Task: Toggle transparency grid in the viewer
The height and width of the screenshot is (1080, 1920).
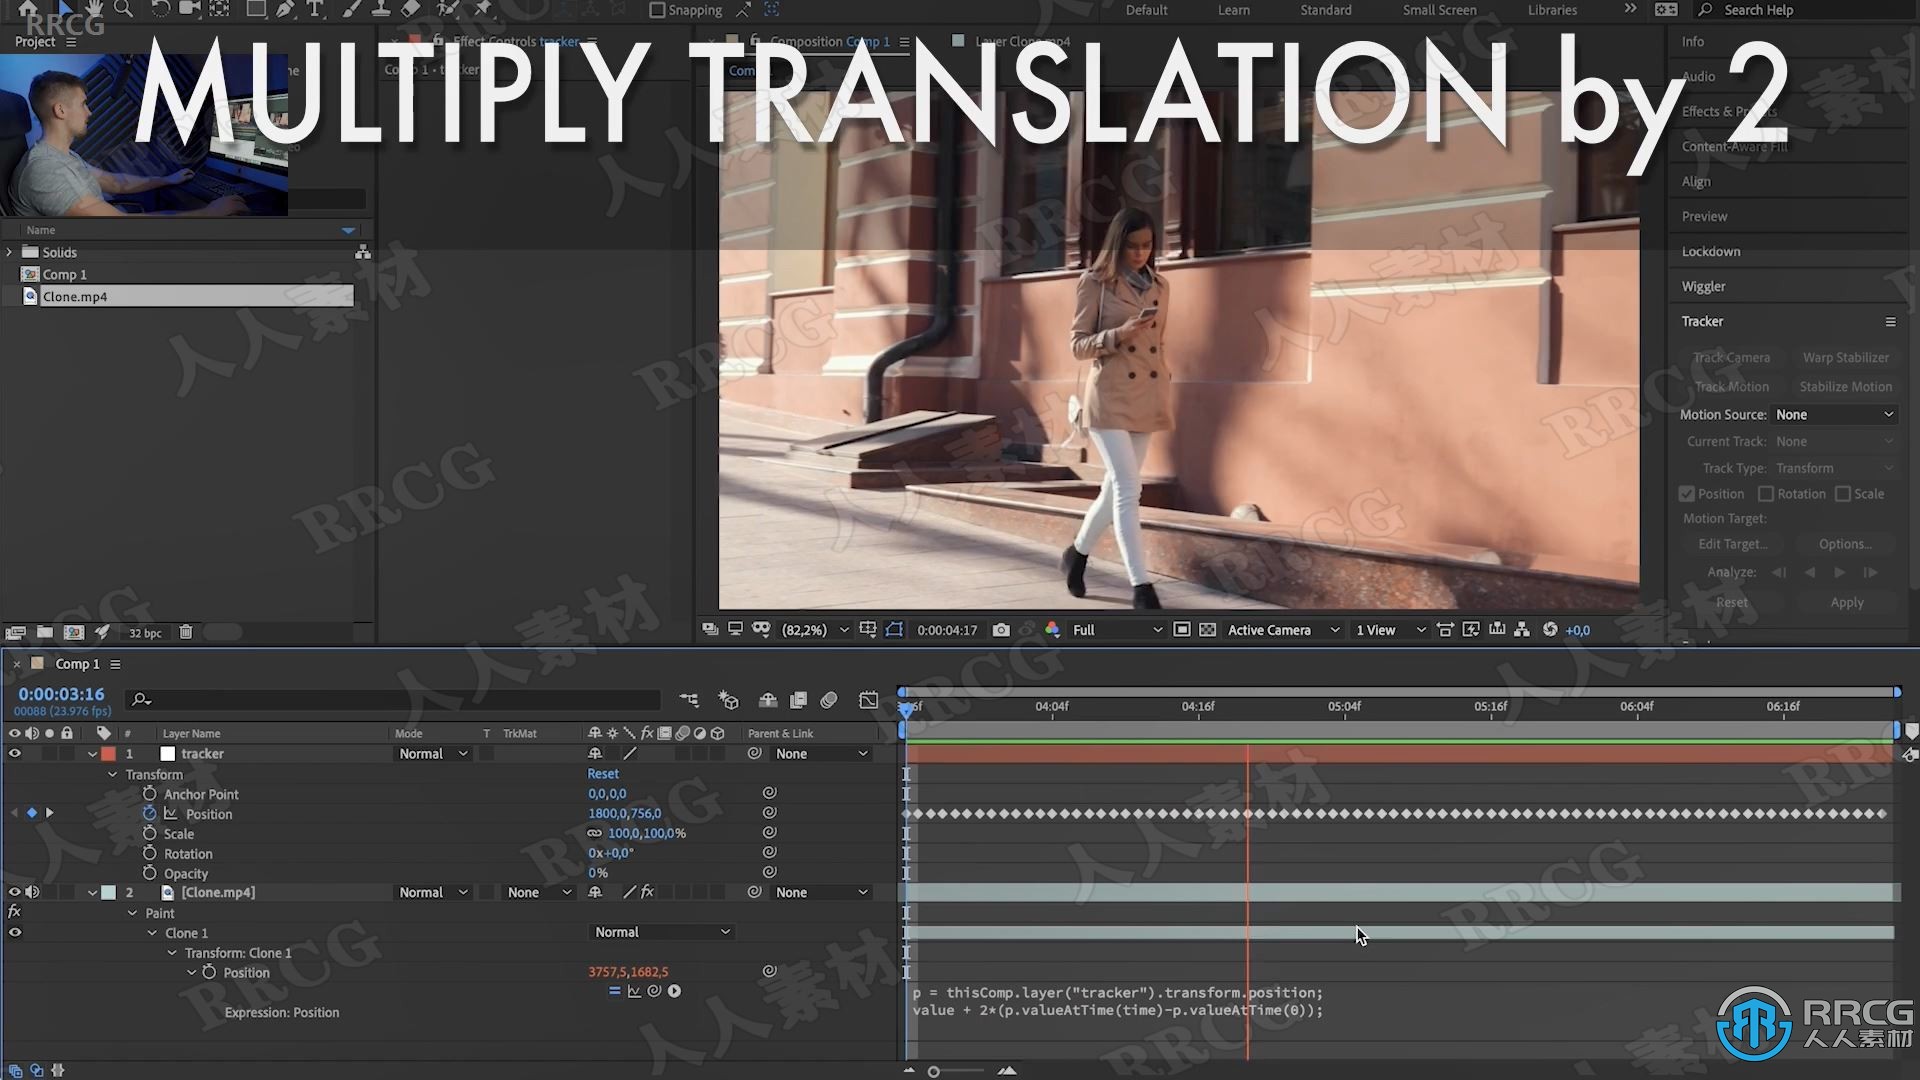Action: [1208, 630]
